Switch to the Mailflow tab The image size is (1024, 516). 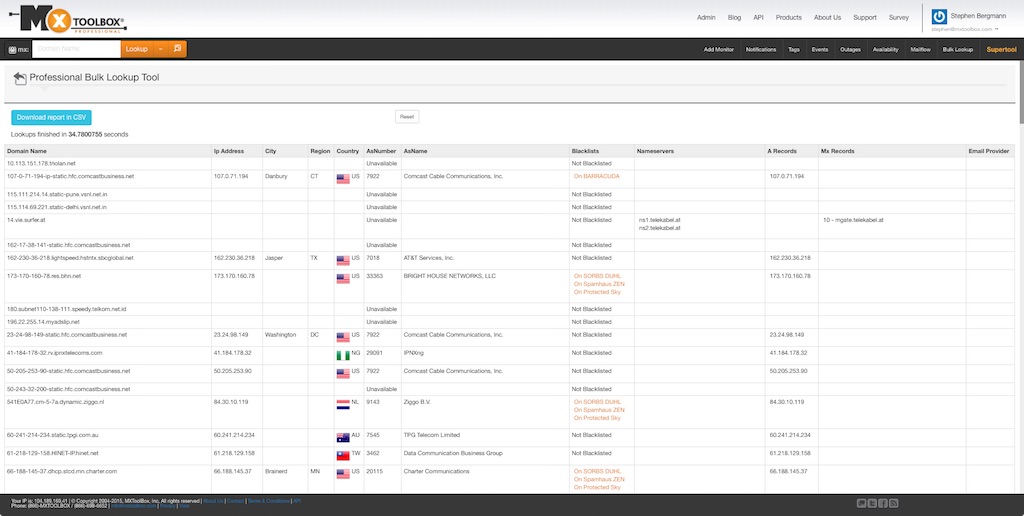(x=920, y=50)
